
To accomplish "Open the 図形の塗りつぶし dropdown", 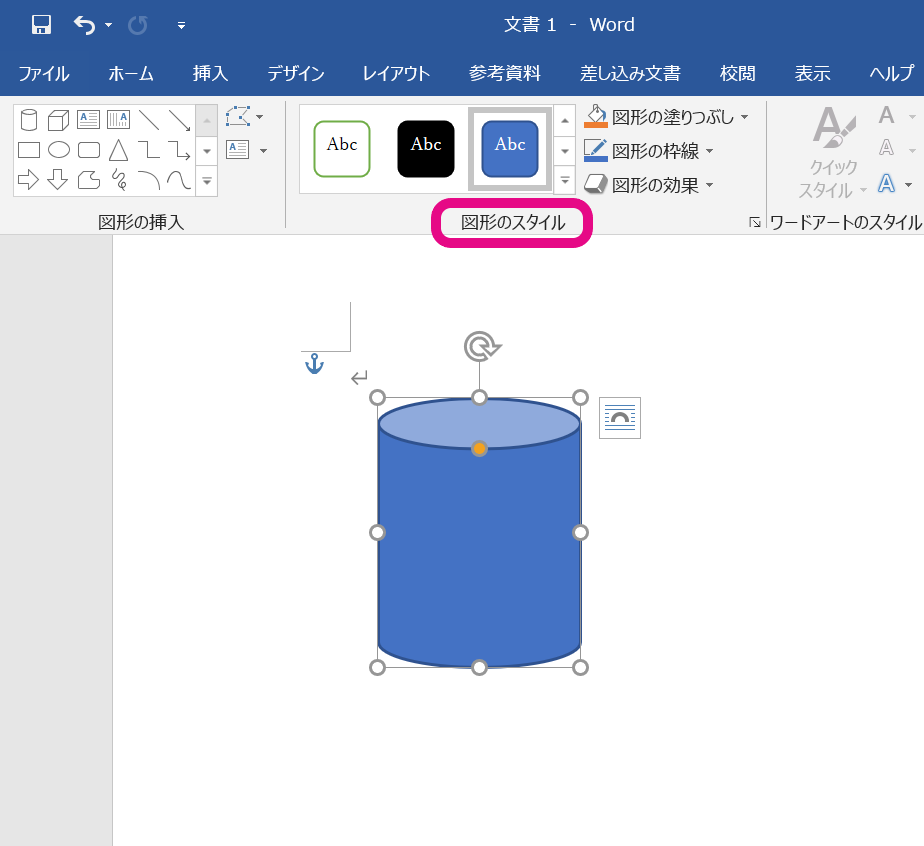I will click(744, 118).
